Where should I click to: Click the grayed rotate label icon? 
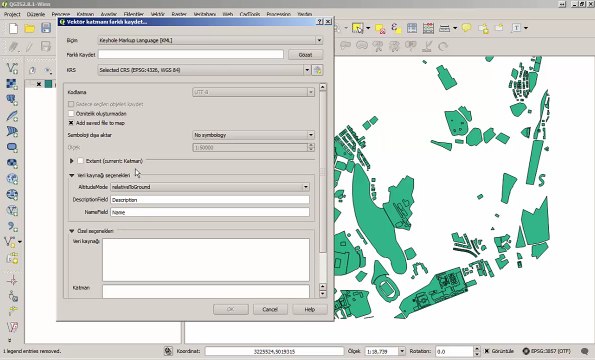(x=443, y=47)
